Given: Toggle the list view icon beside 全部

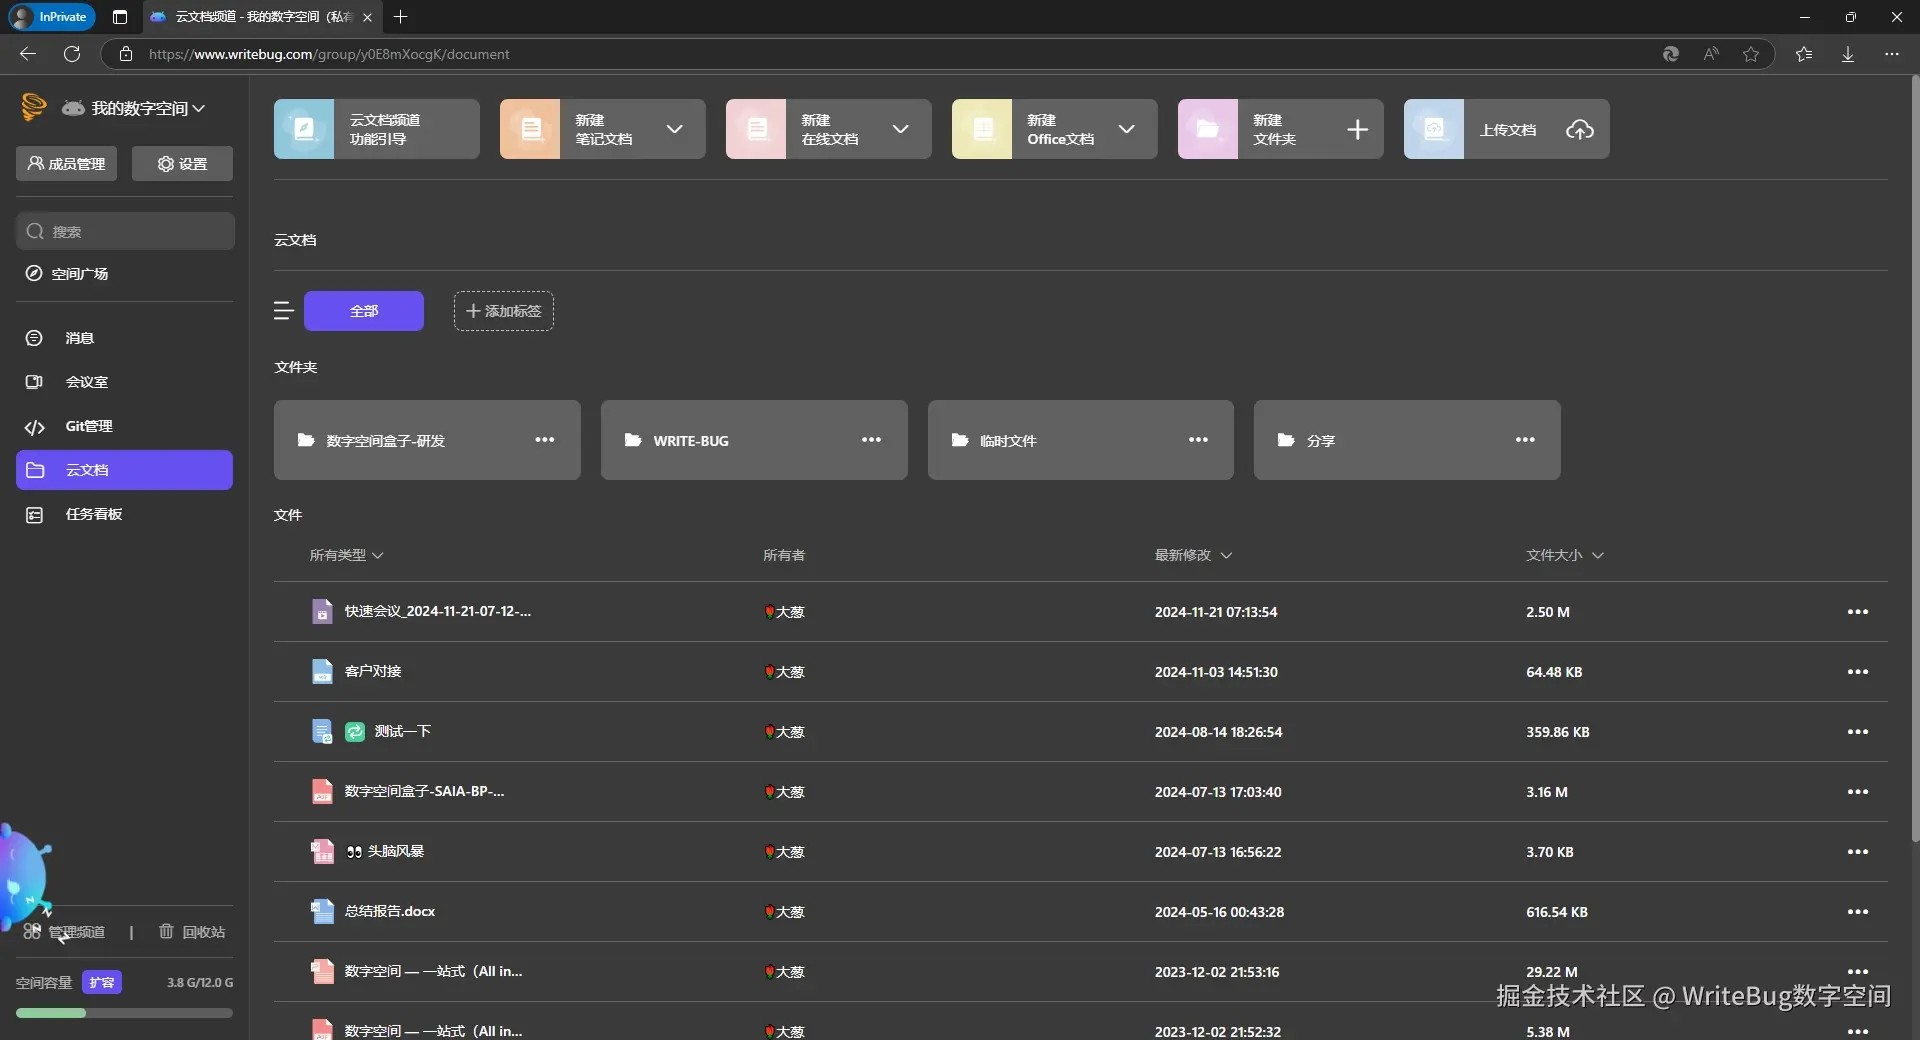Looking at the screenshot, I should click(x=283, y=311).
